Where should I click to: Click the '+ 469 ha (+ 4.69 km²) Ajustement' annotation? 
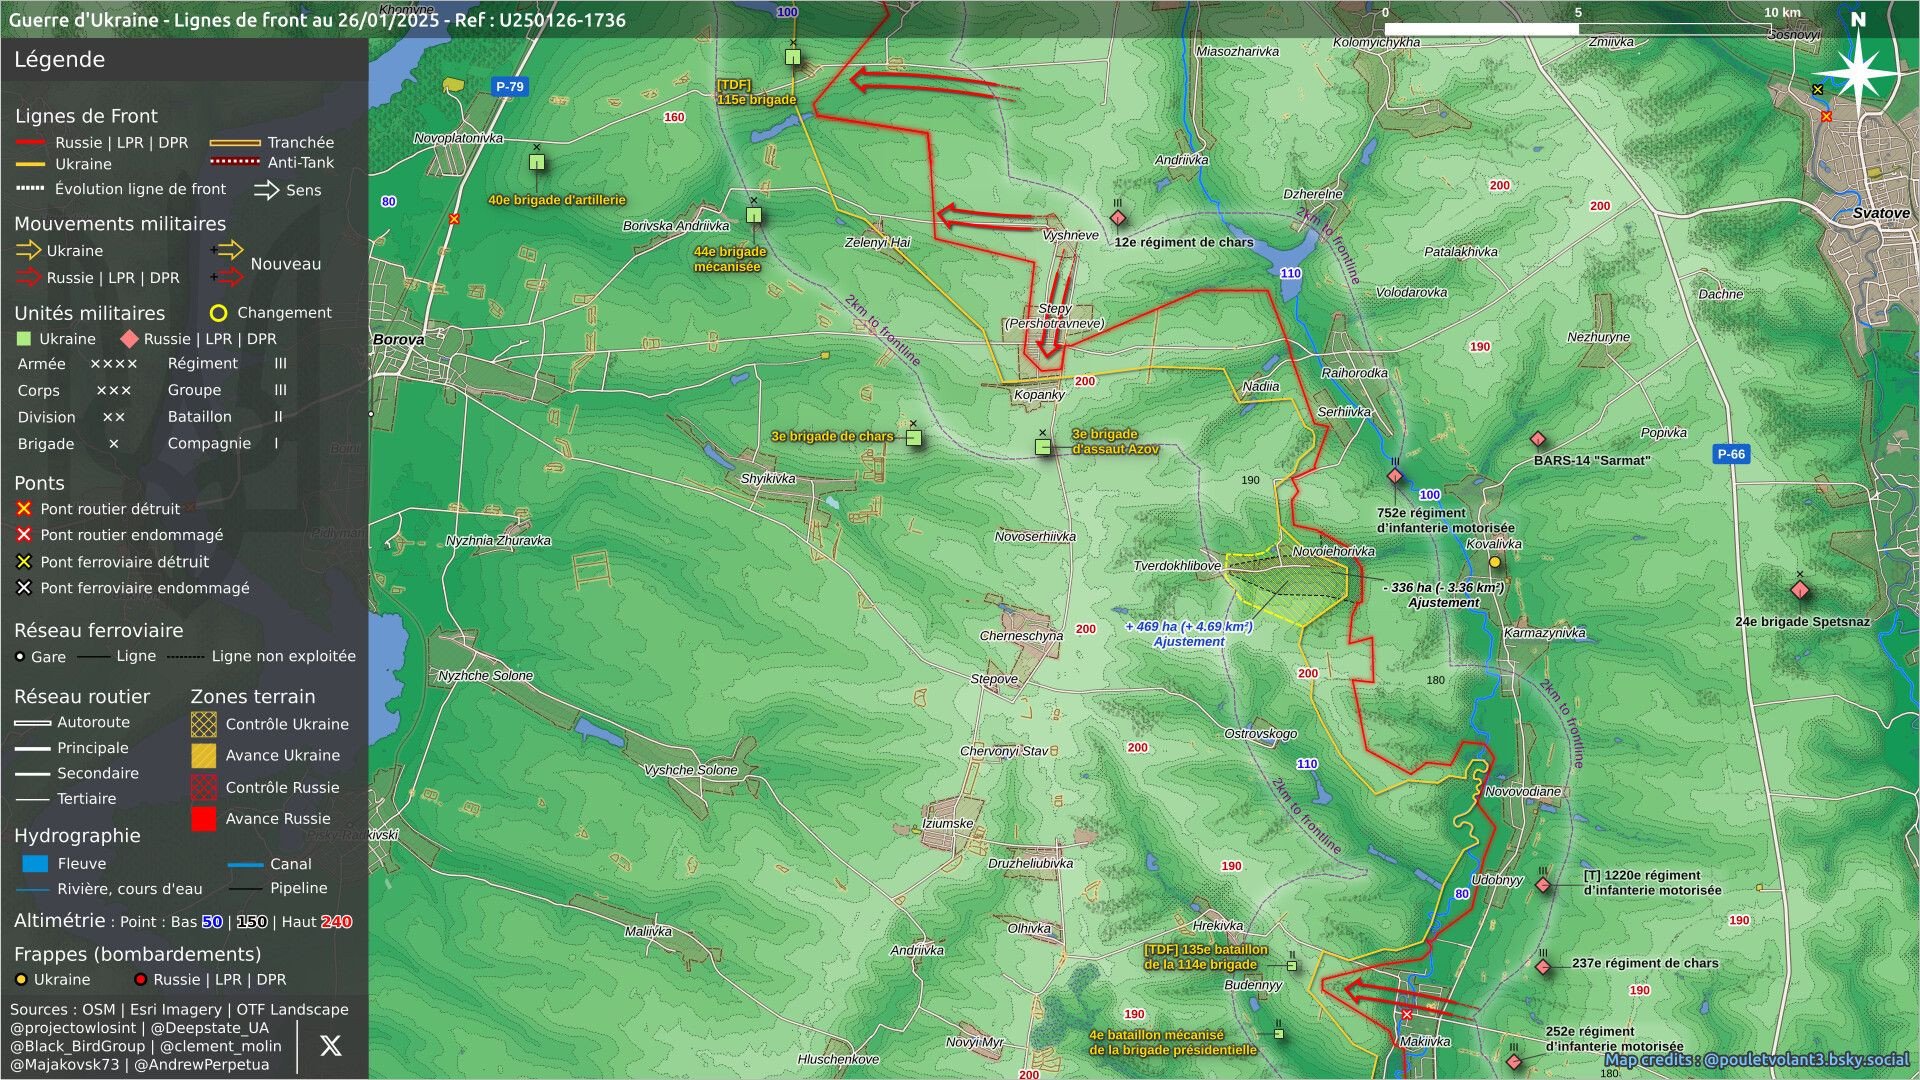click(x=1189, y=634)
